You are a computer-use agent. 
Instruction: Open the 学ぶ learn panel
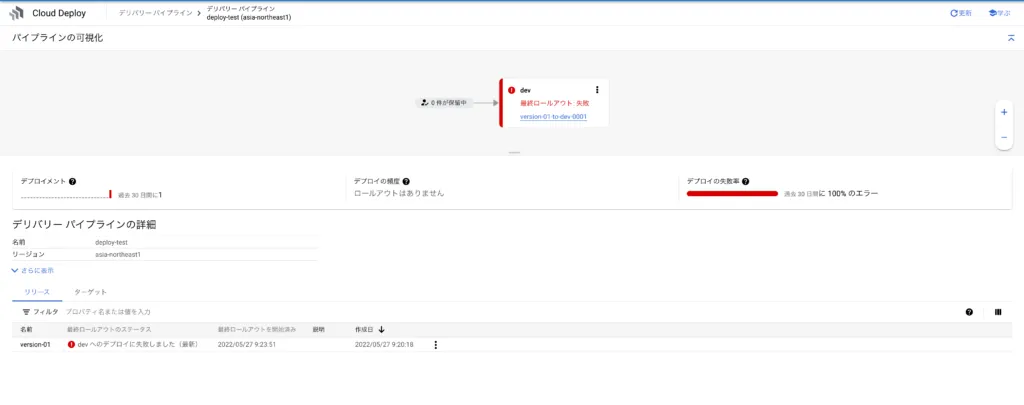(x=999, y=13)
